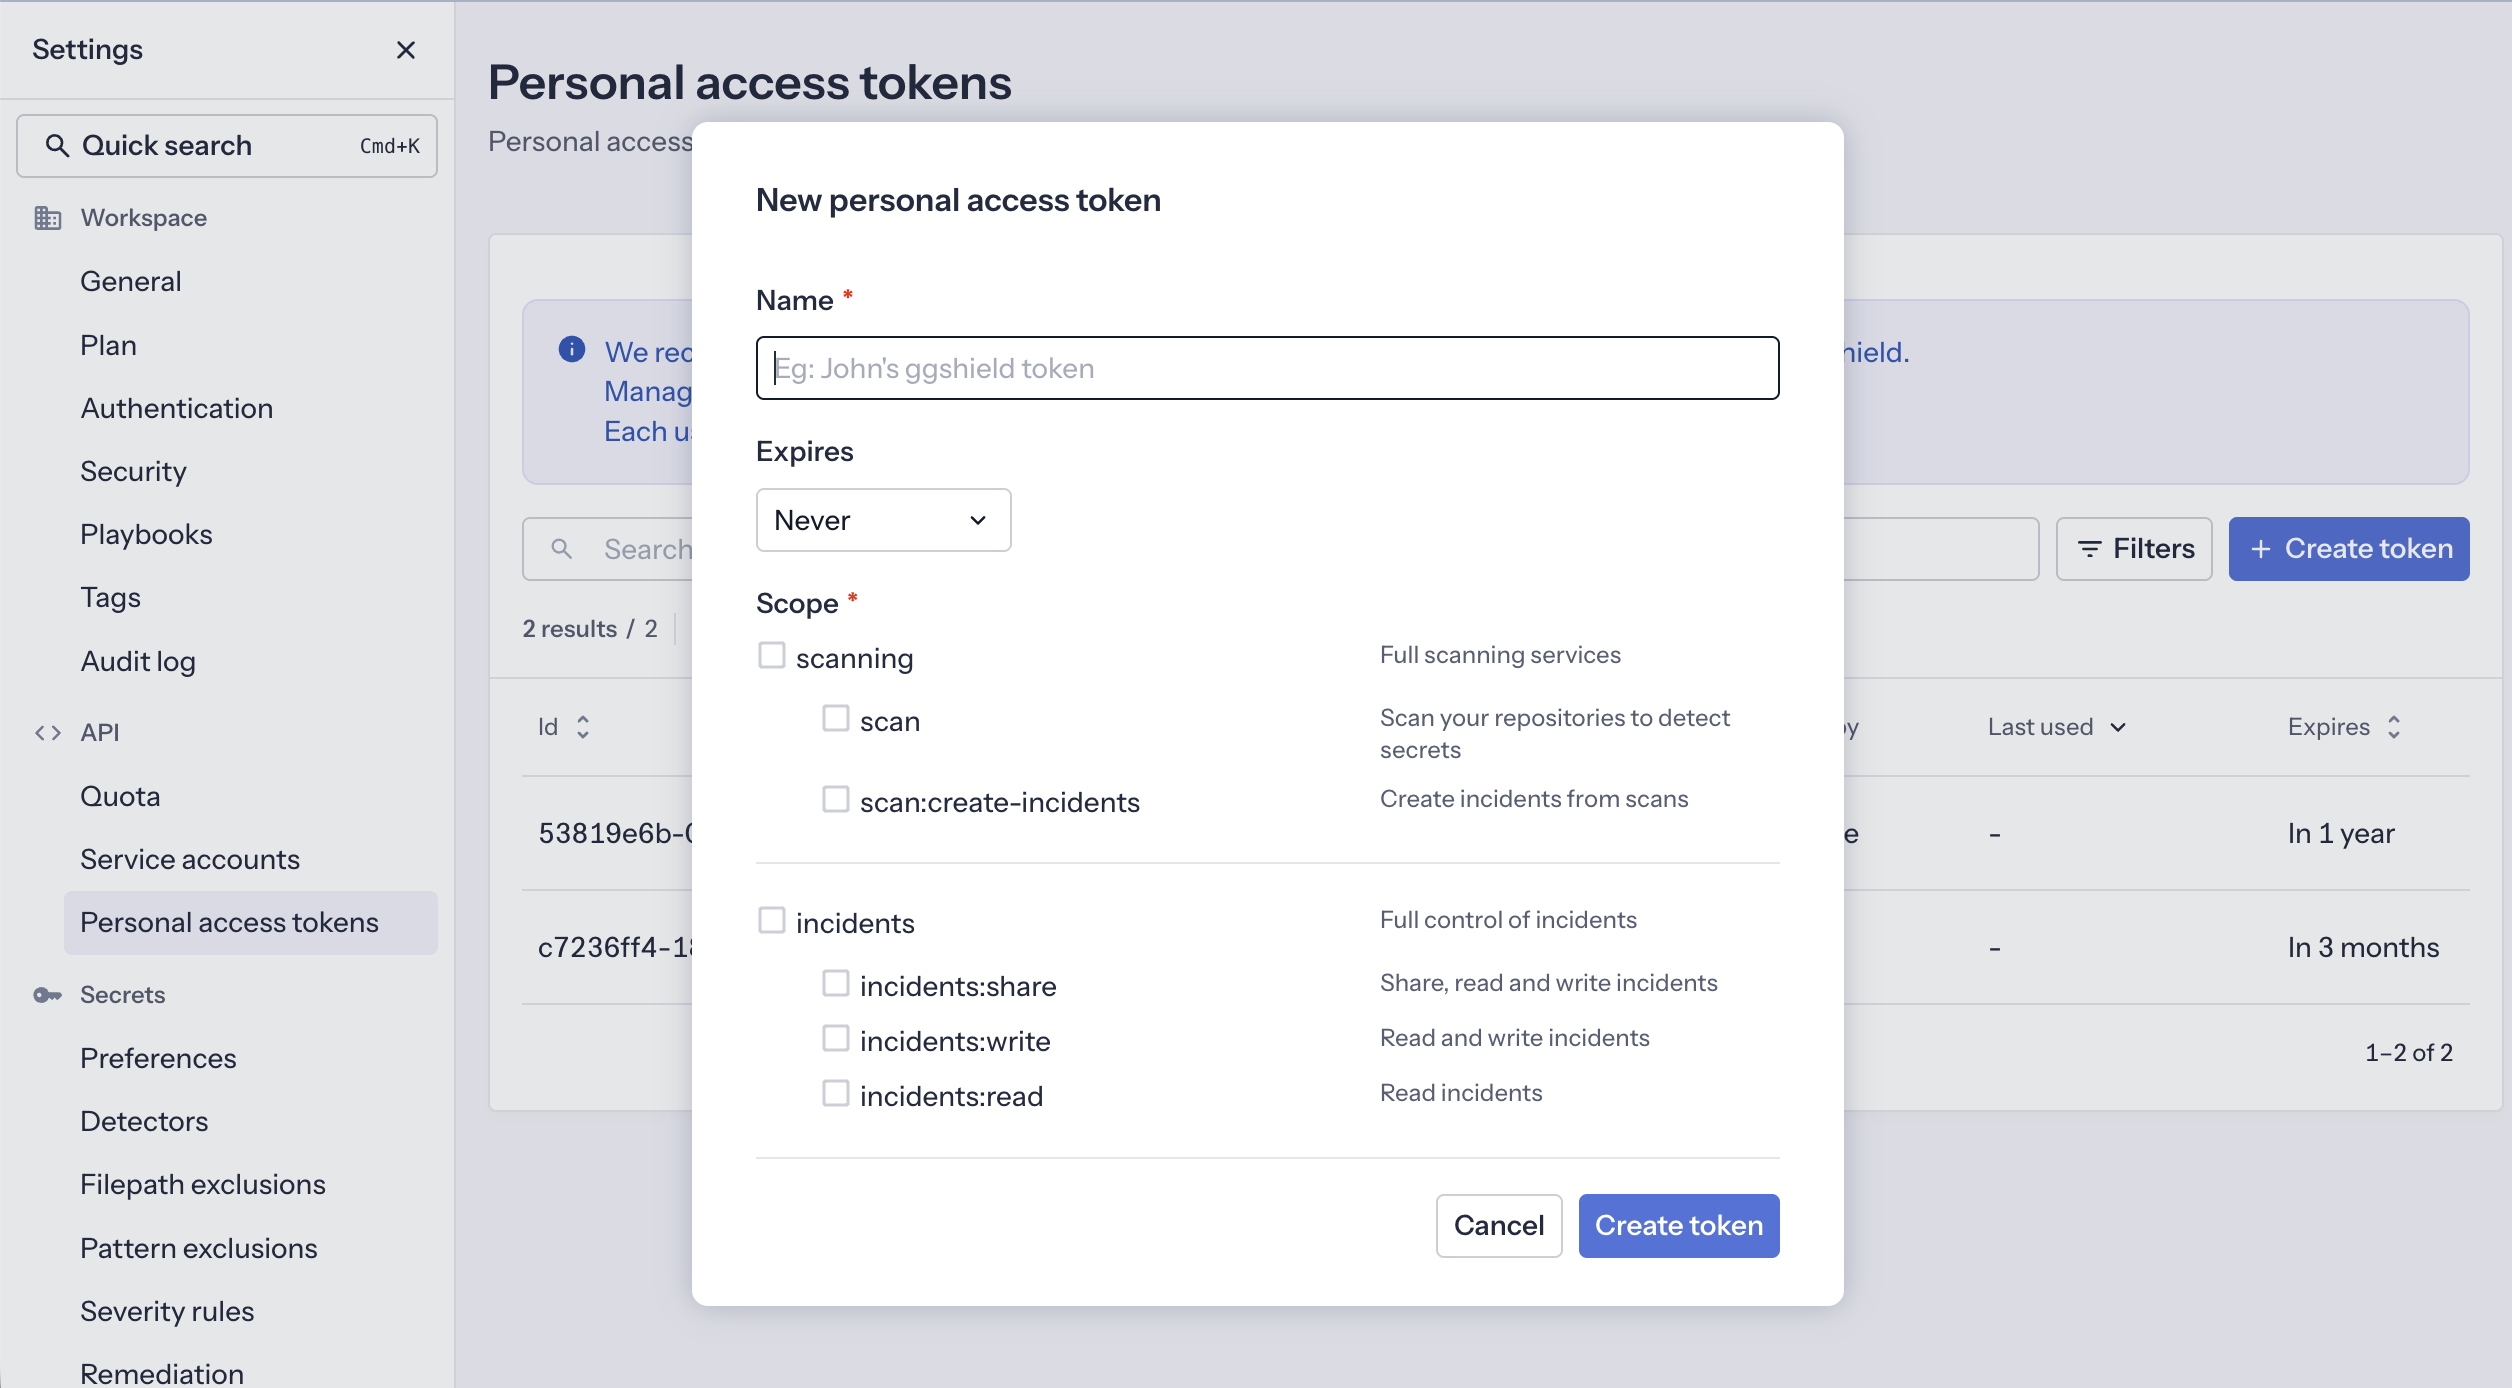
Task: Open the Expires Never dropdown
Action: pyautogui.click(x=884, y=520)
